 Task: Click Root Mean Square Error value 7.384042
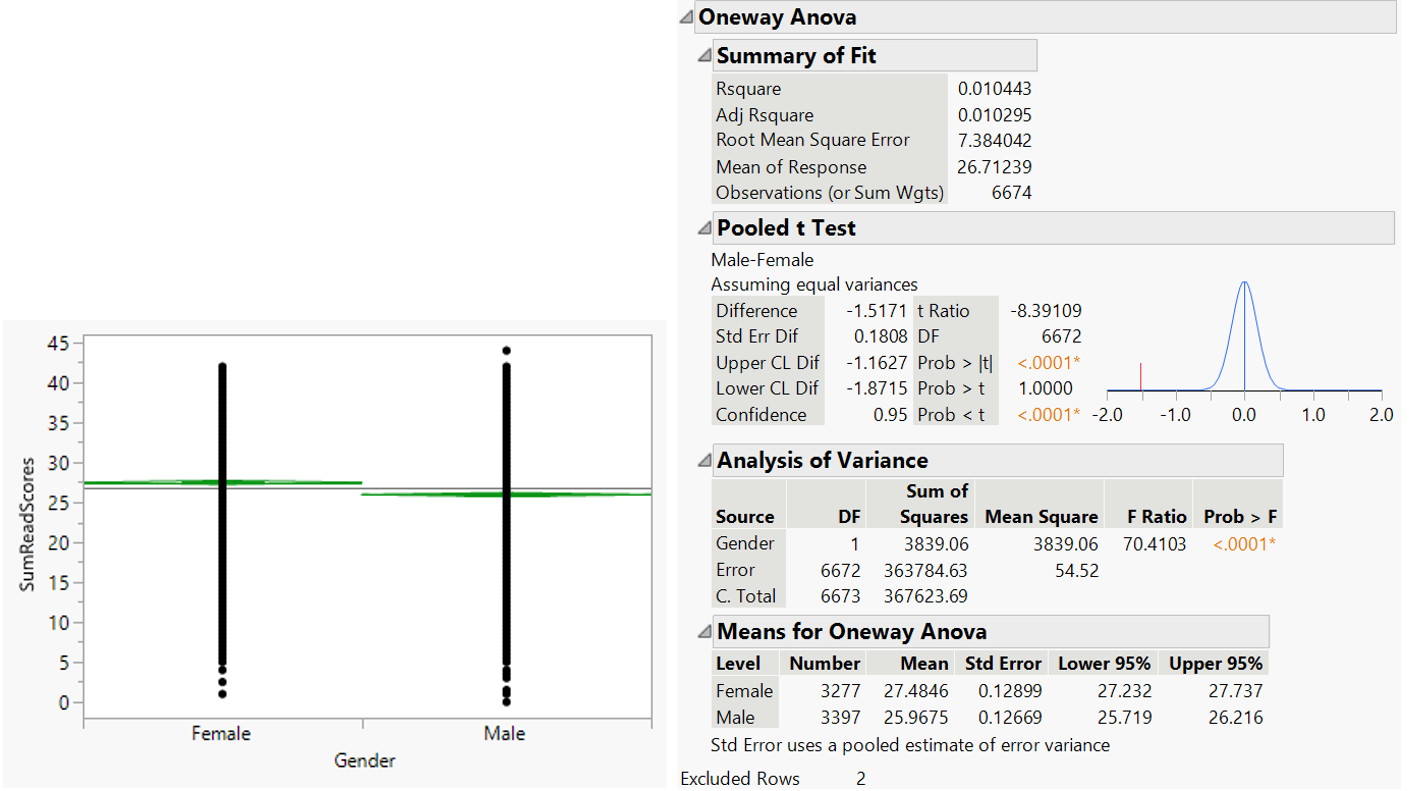[994, 141]
